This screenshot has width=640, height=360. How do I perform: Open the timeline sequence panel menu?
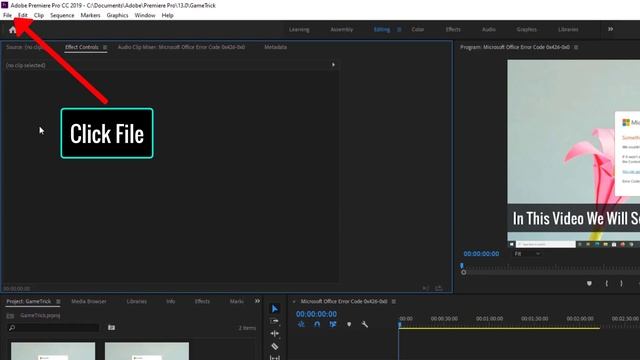(x=394, y=302)
